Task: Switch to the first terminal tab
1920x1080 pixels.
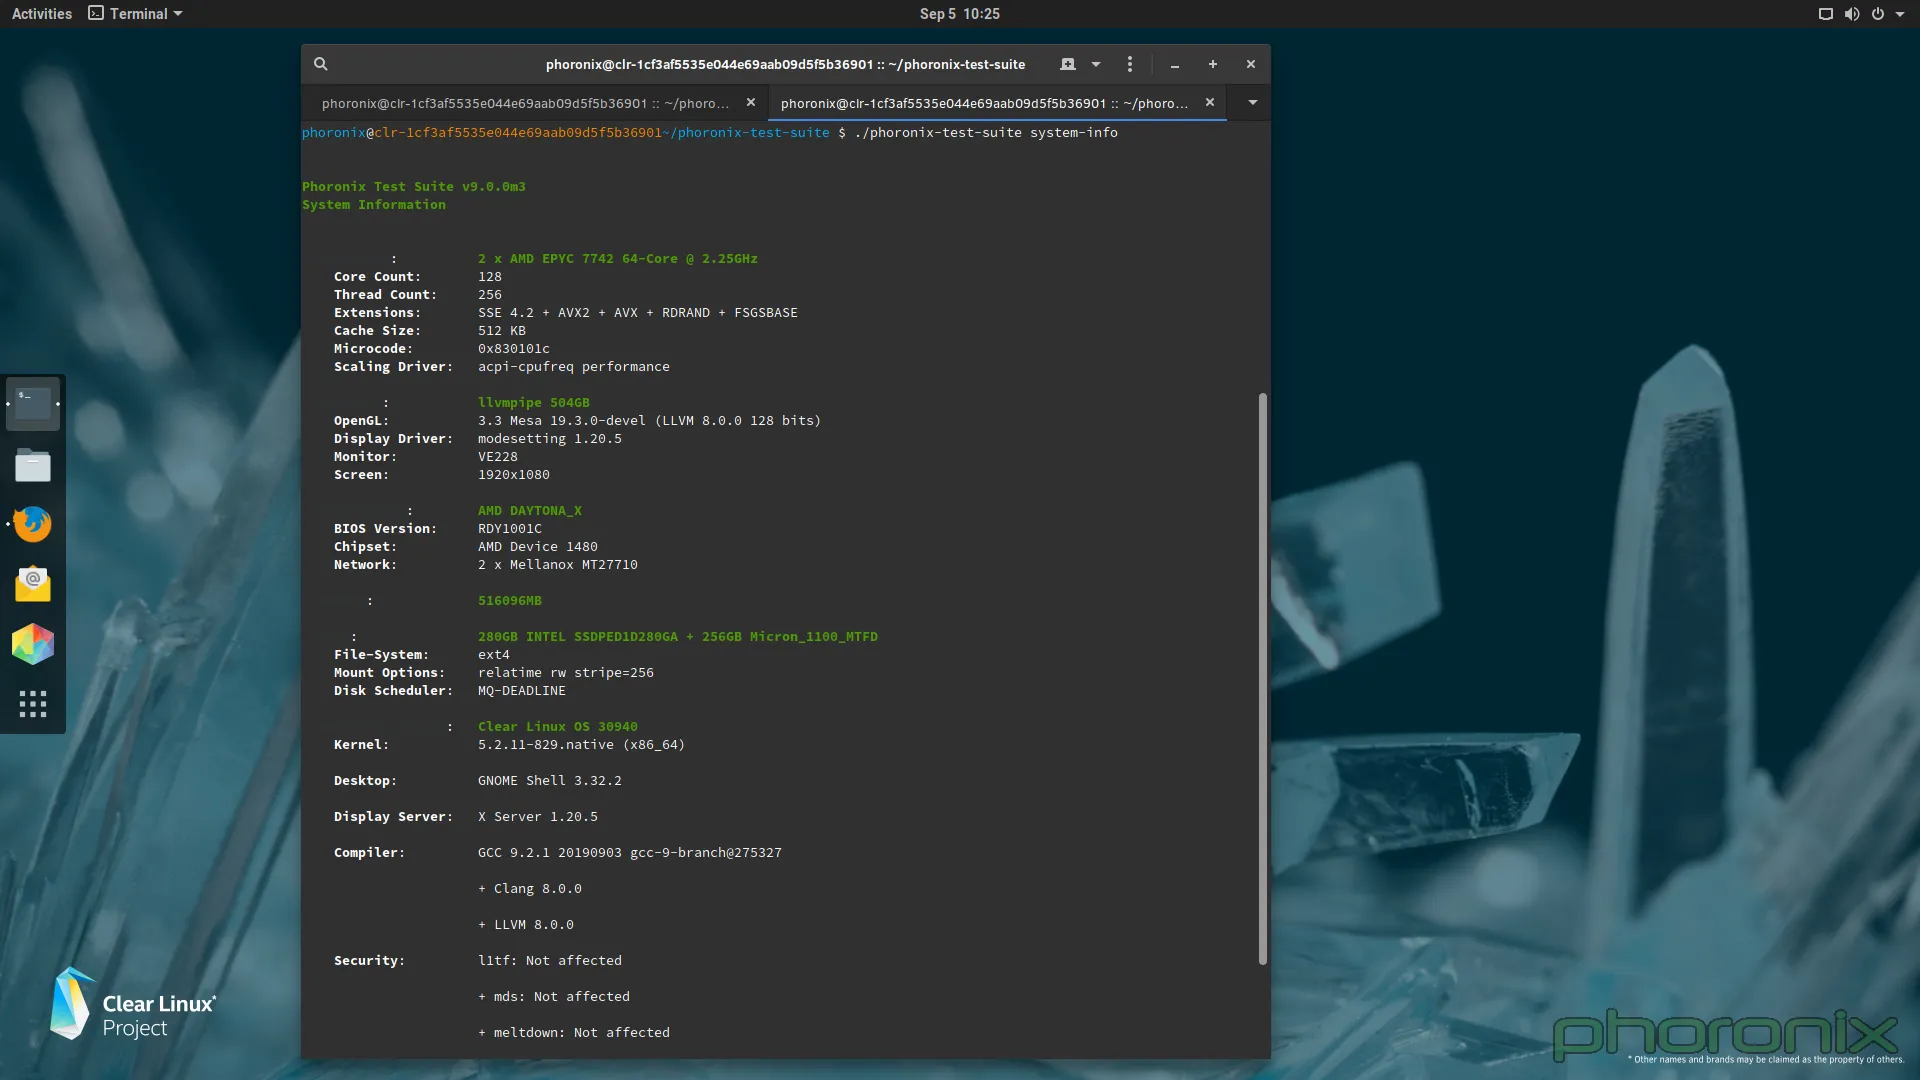Action: coord(525,103)
